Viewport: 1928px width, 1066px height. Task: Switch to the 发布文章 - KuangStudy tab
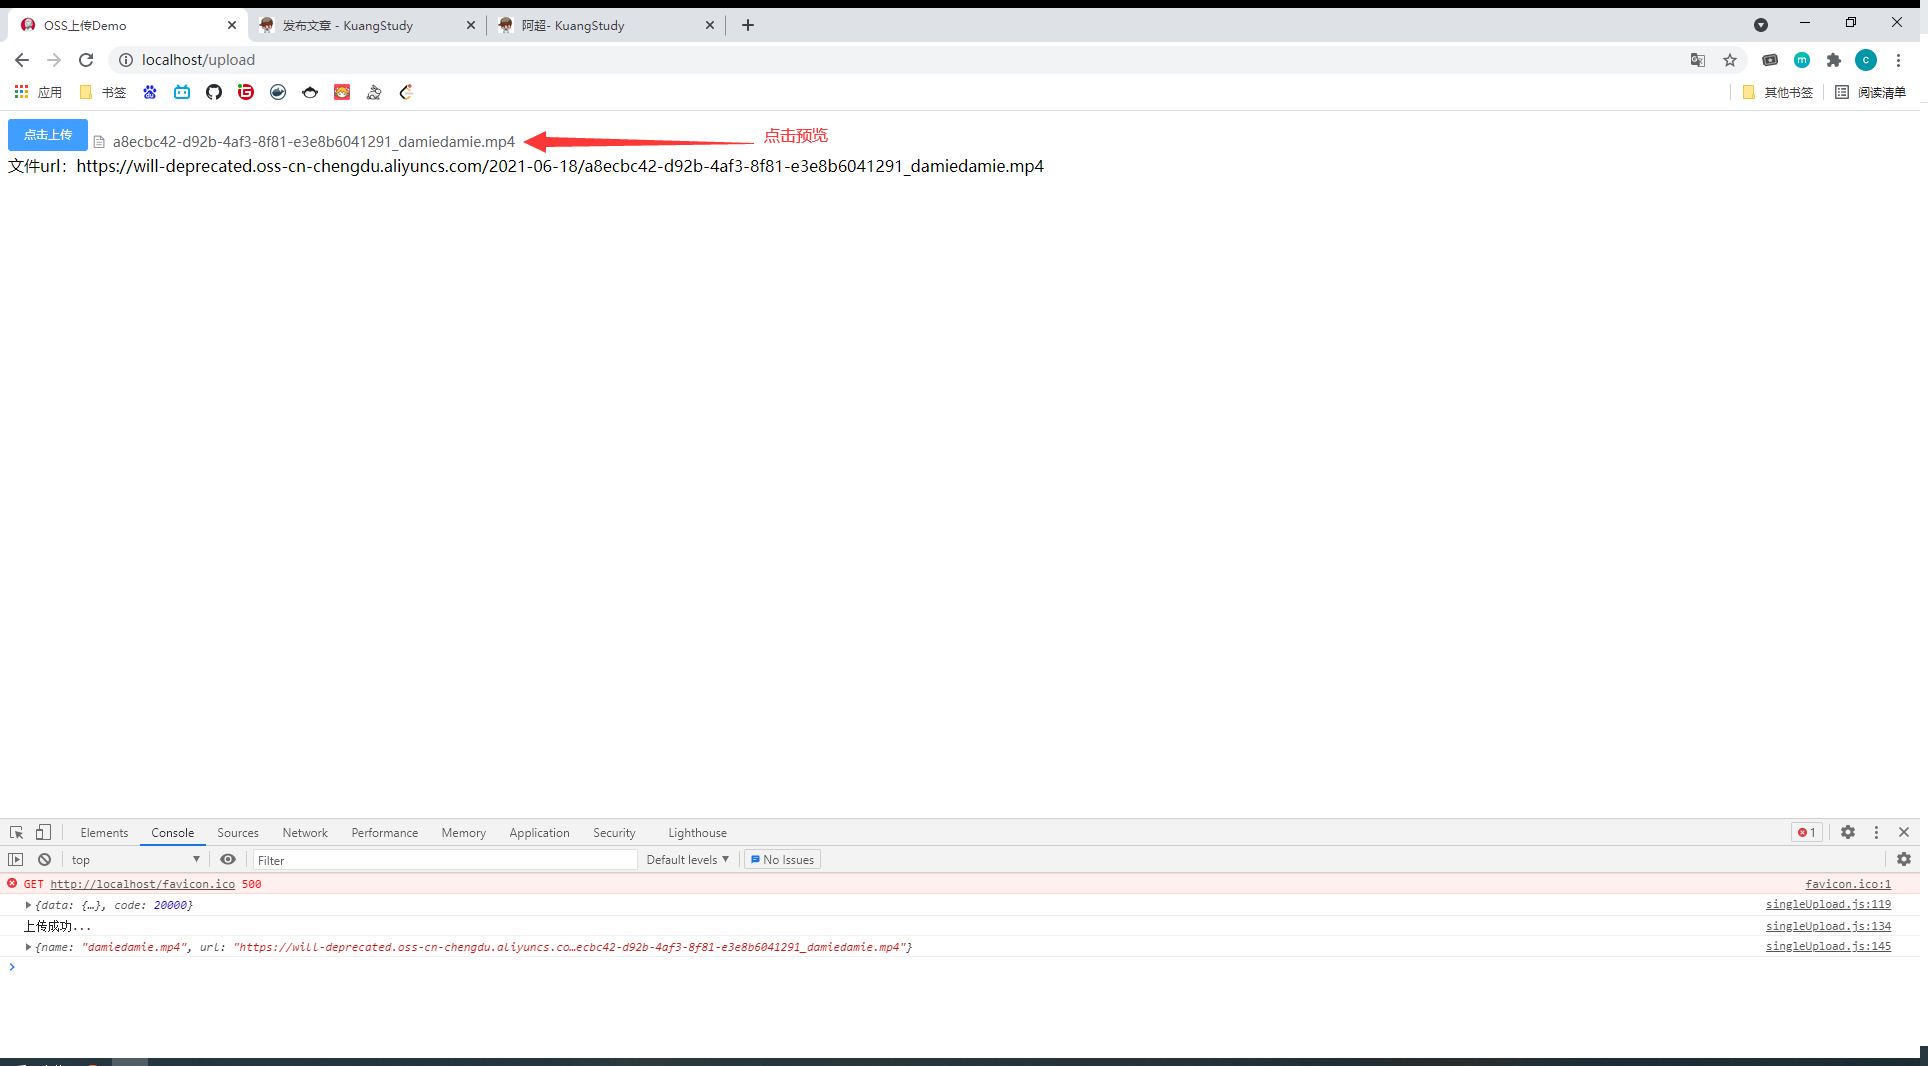(366, 25)
